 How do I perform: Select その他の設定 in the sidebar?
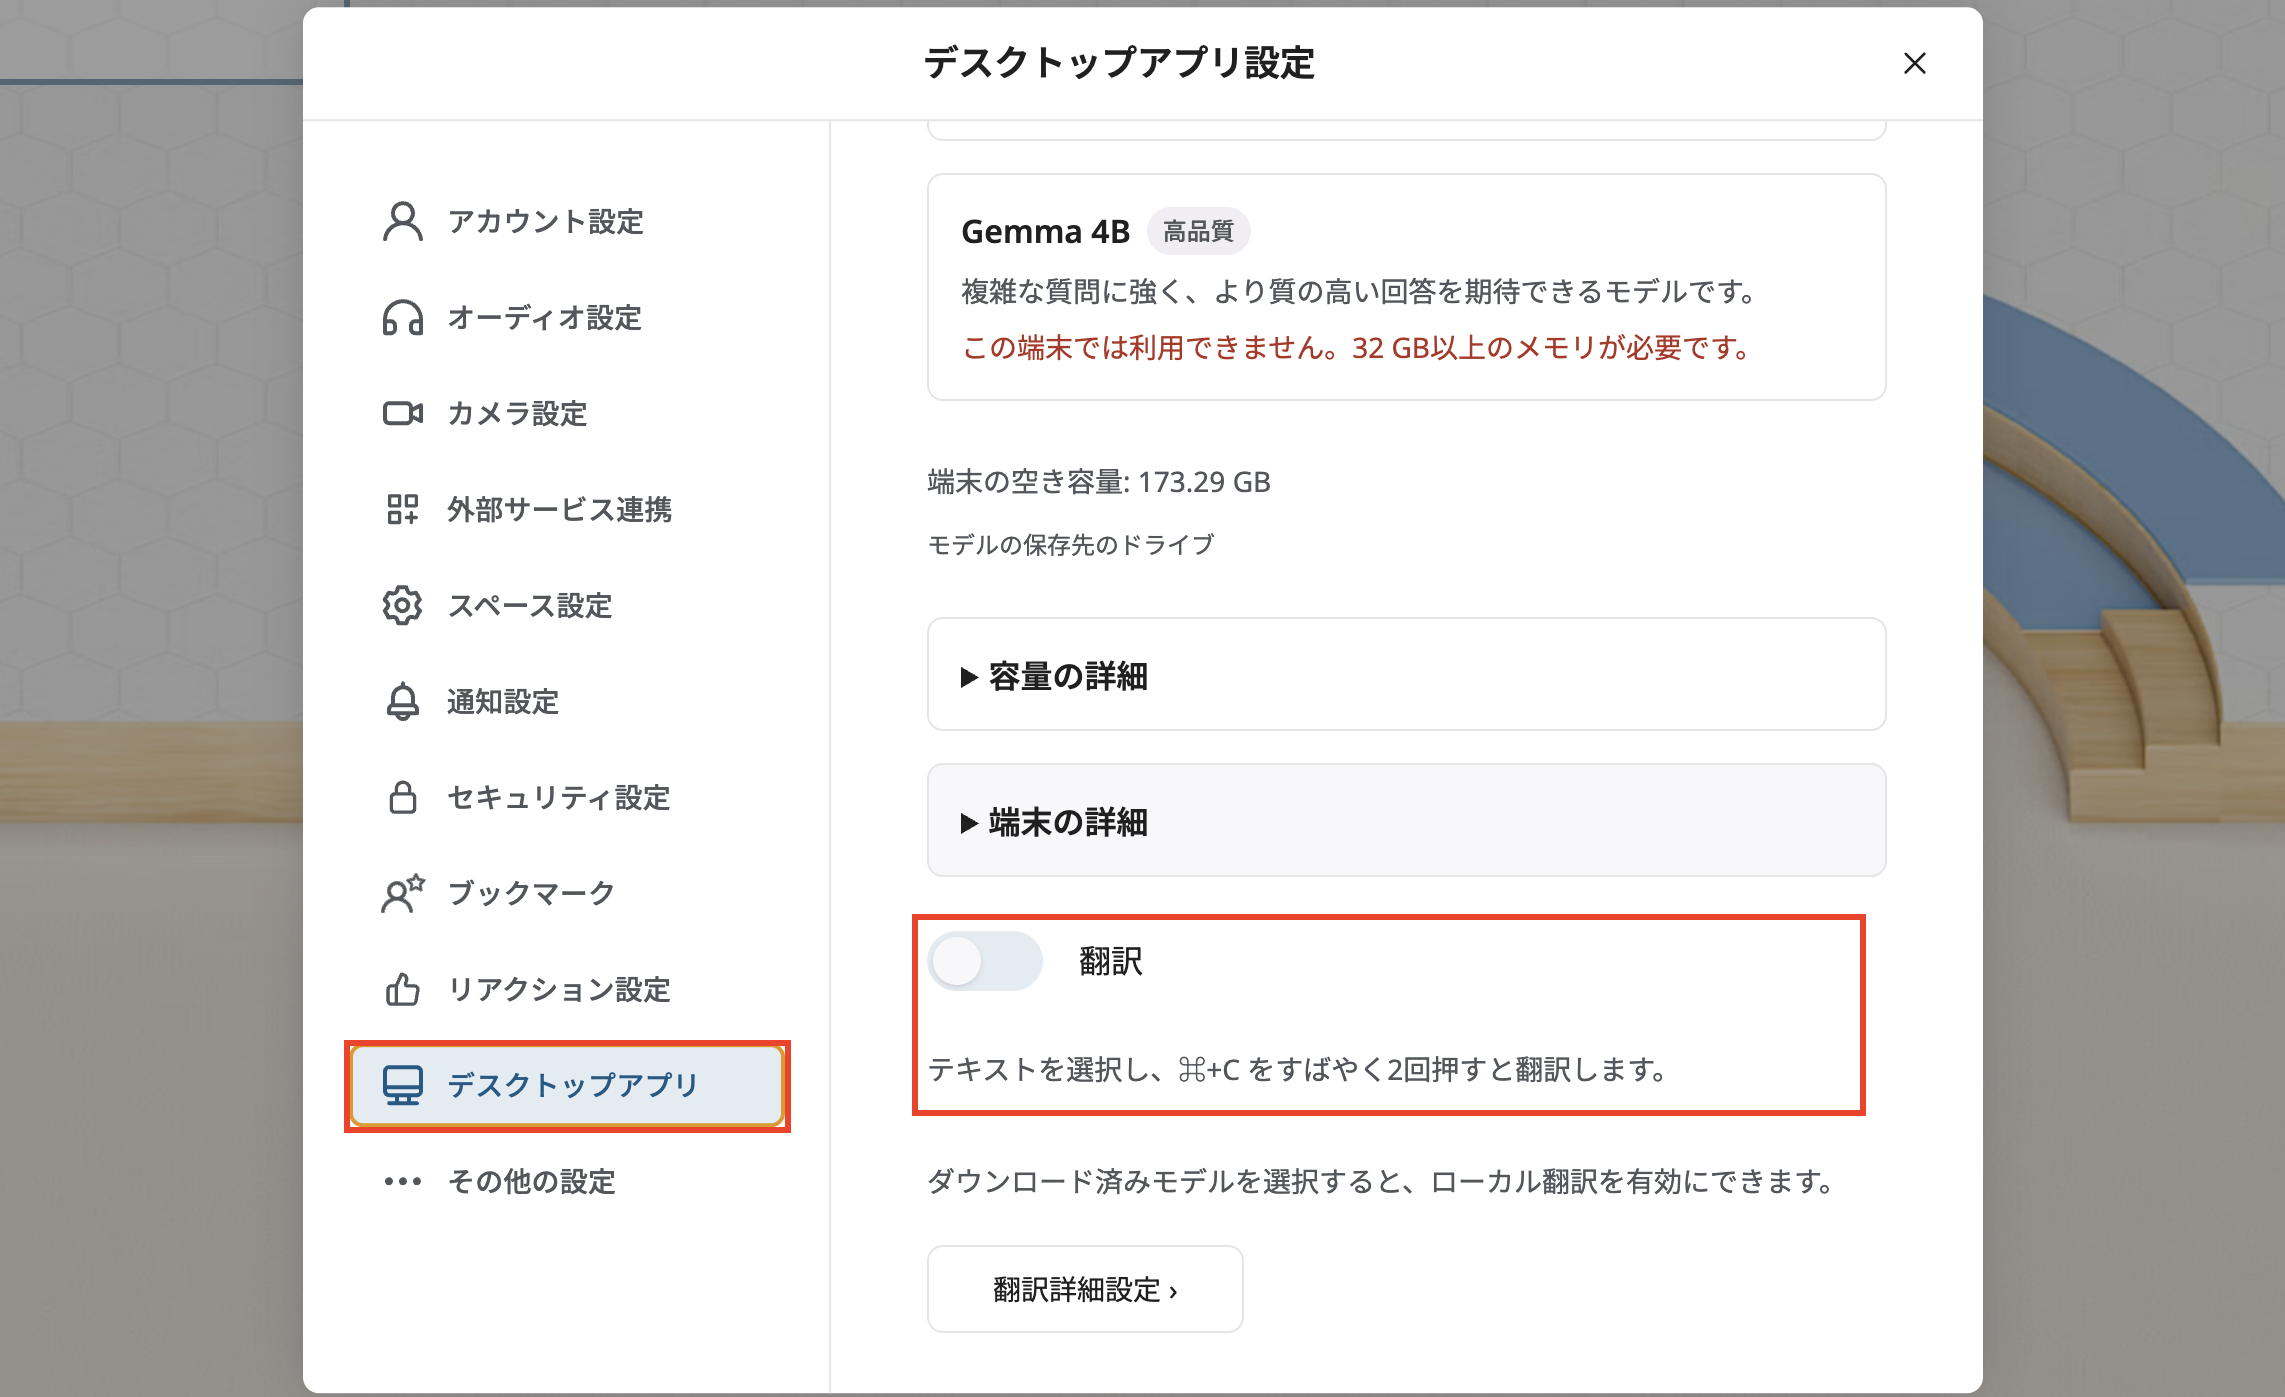(x=567, y=1181)
